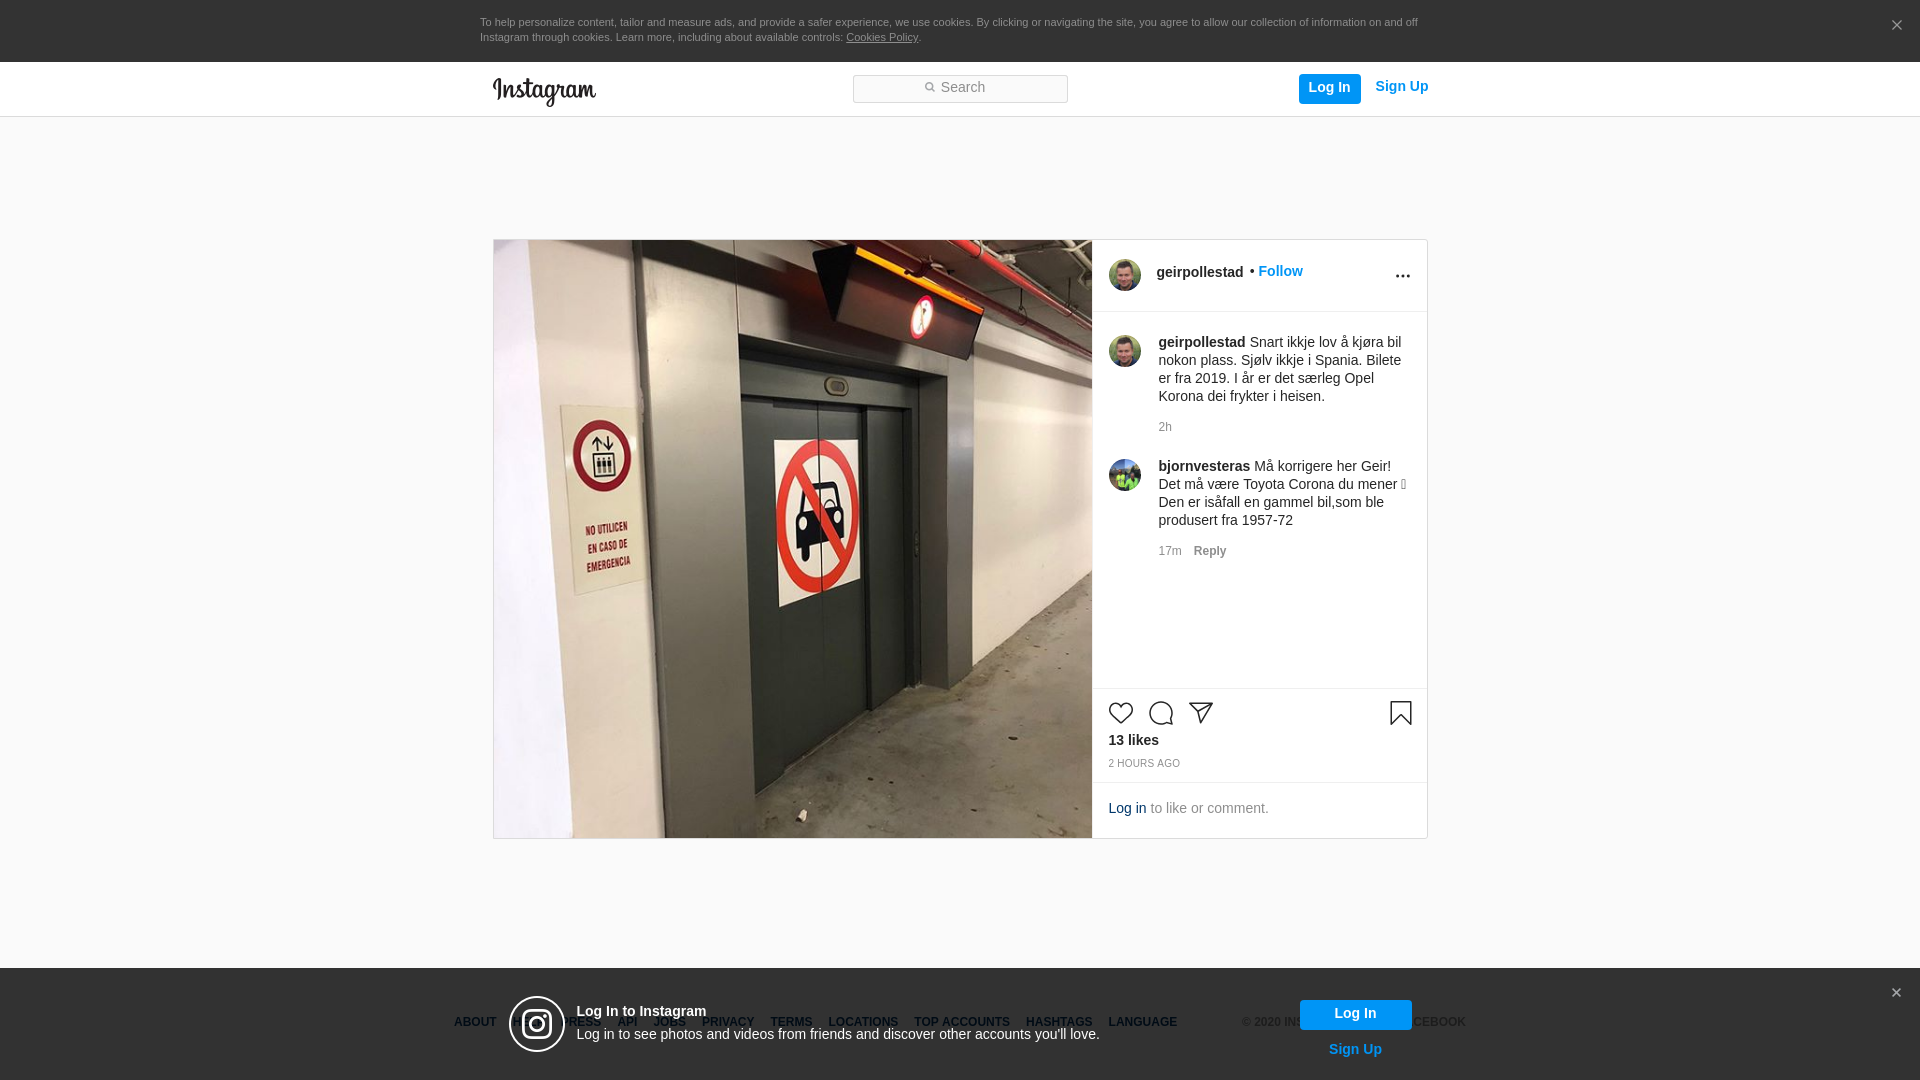The width and height of the screenshot is (1920, 1080).
Task: Open comments via speech bubble icon
Action: pyautogui.click(x=1160, y=713)
